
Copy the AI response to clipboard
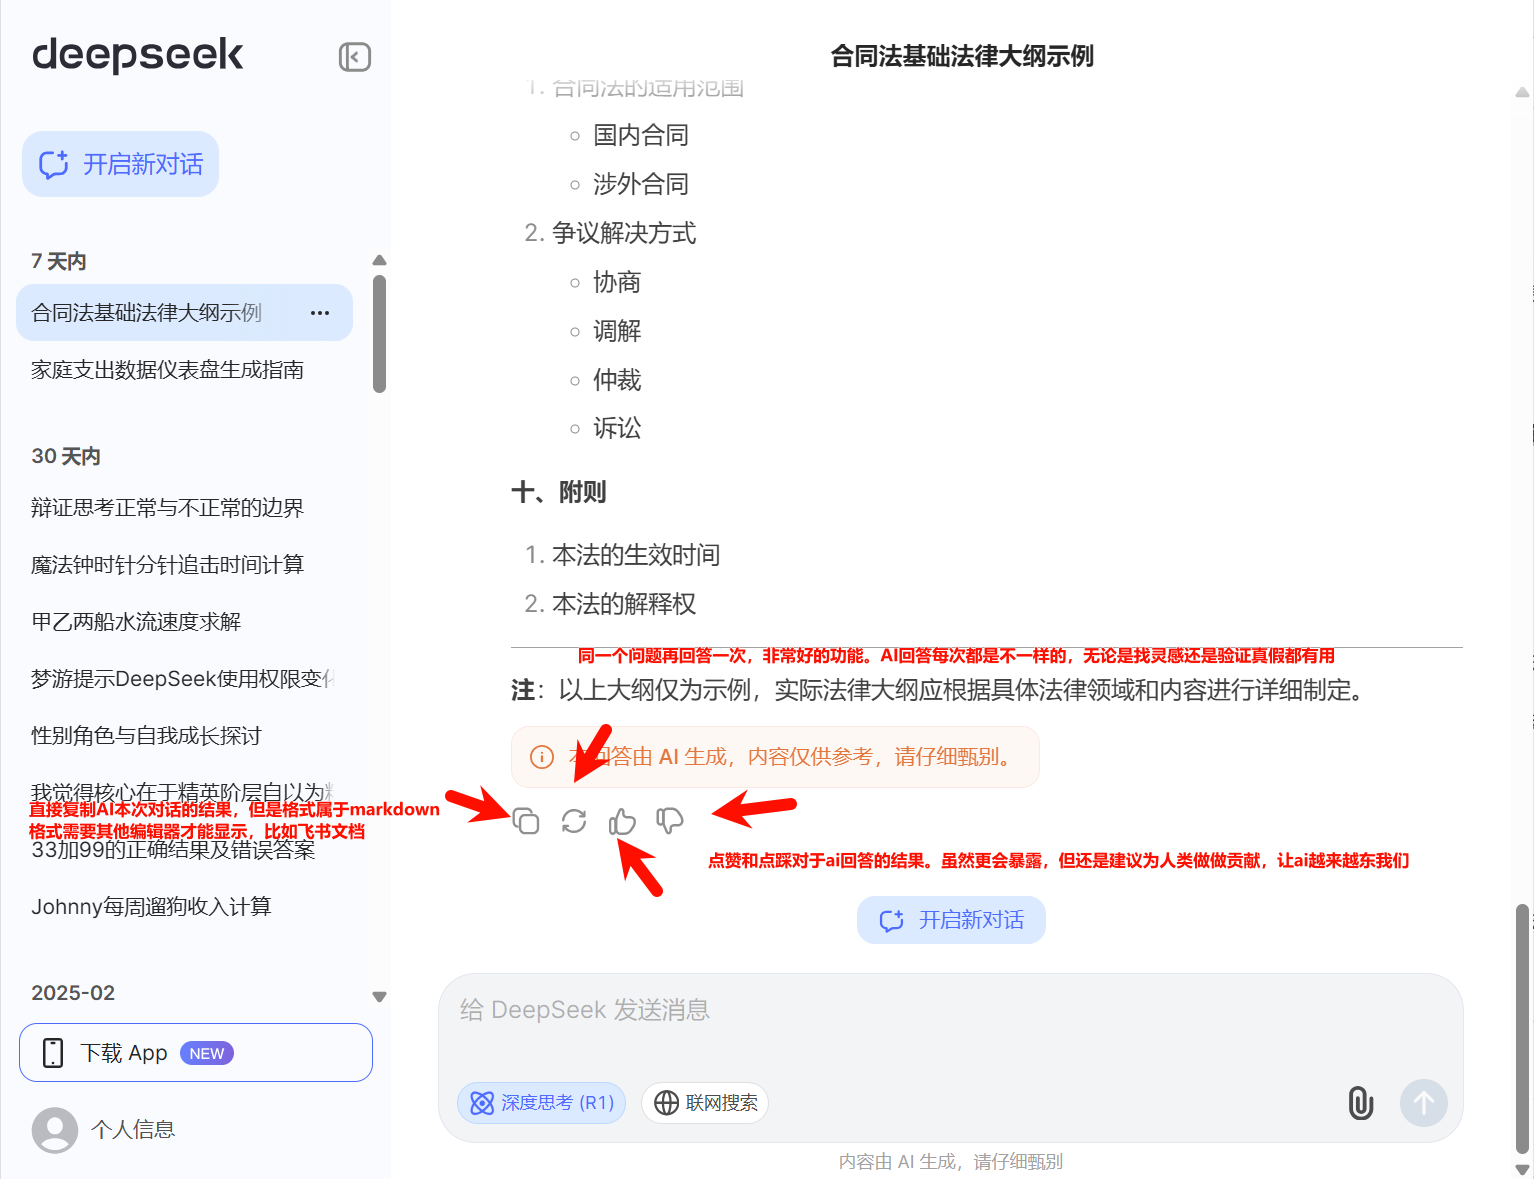click(526, 820)
